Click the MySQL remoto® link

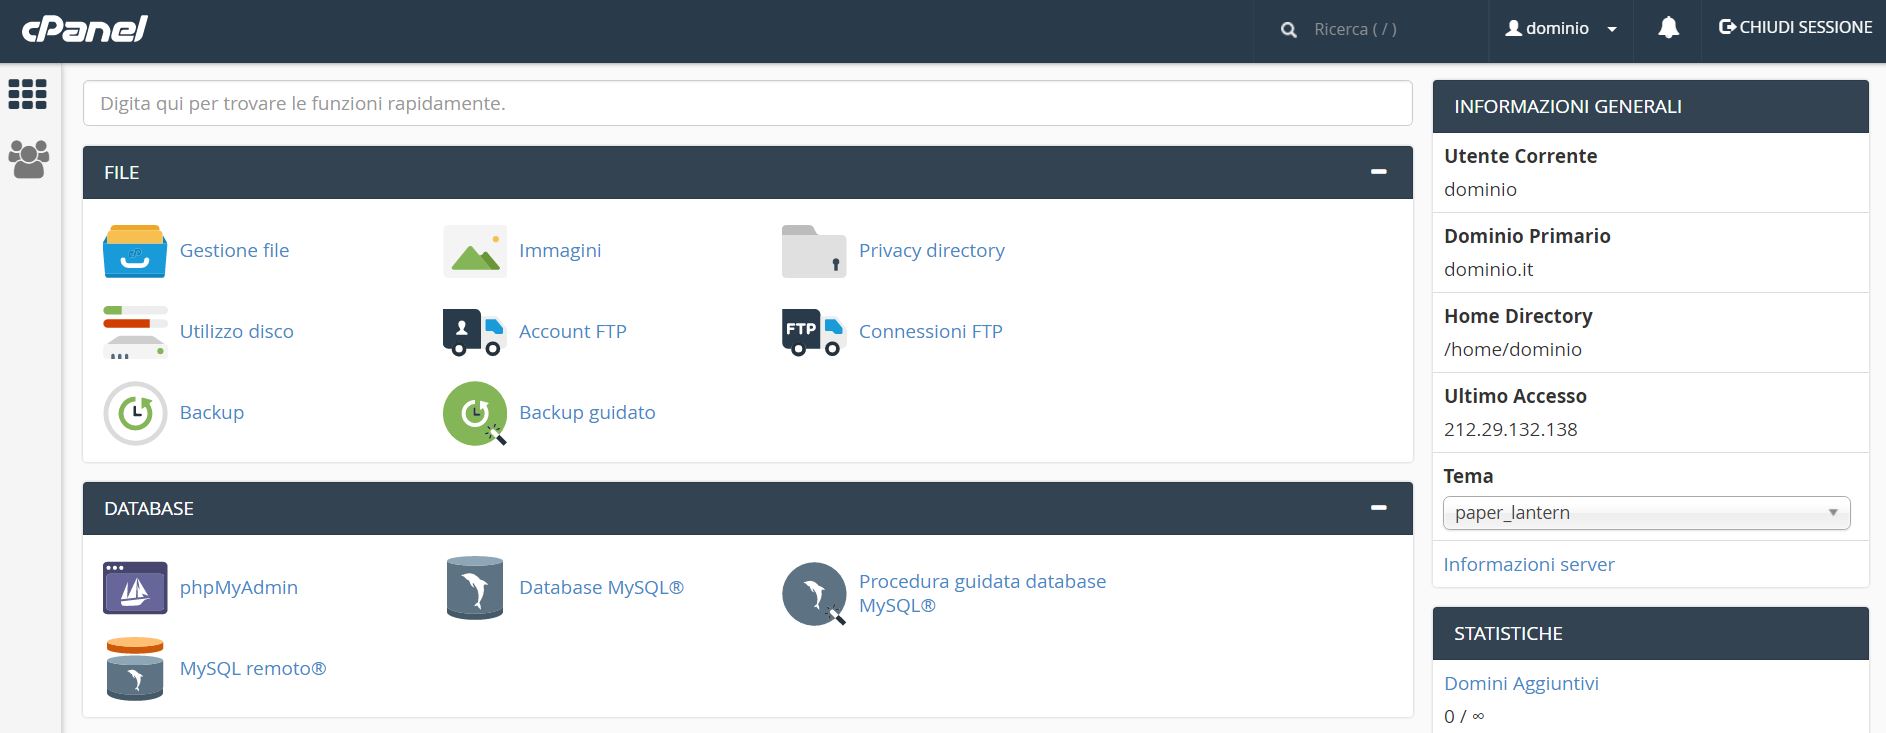(x=253, y=669)
